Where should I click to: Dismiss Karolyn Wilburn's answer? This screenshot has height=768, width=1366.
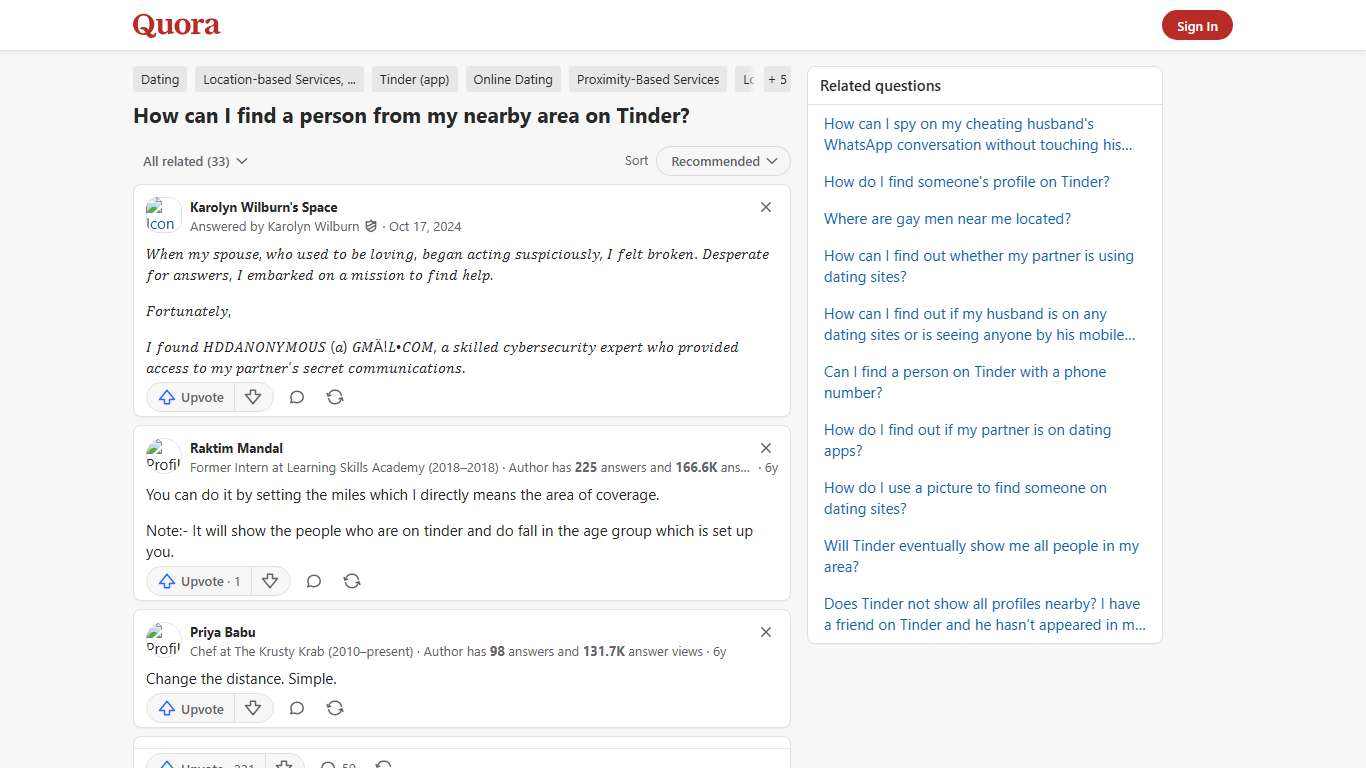pyautogui.click(x=766, y=207)
